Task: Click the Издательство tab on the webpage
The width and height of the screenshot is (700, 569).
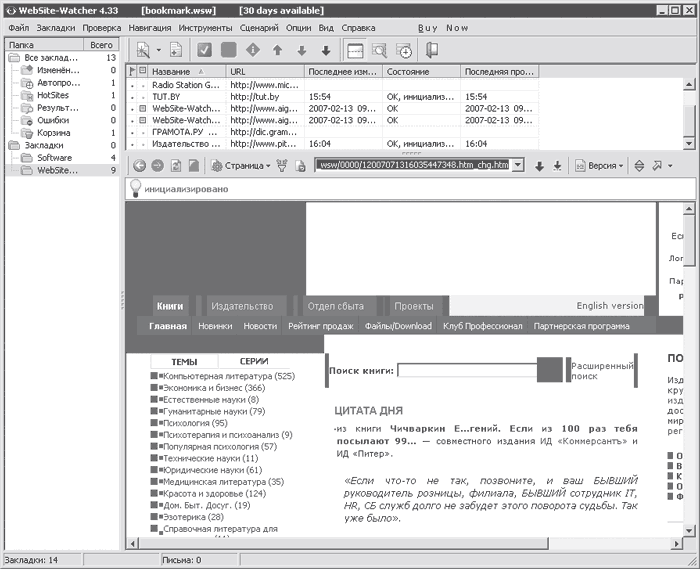Action: [242, 306]
